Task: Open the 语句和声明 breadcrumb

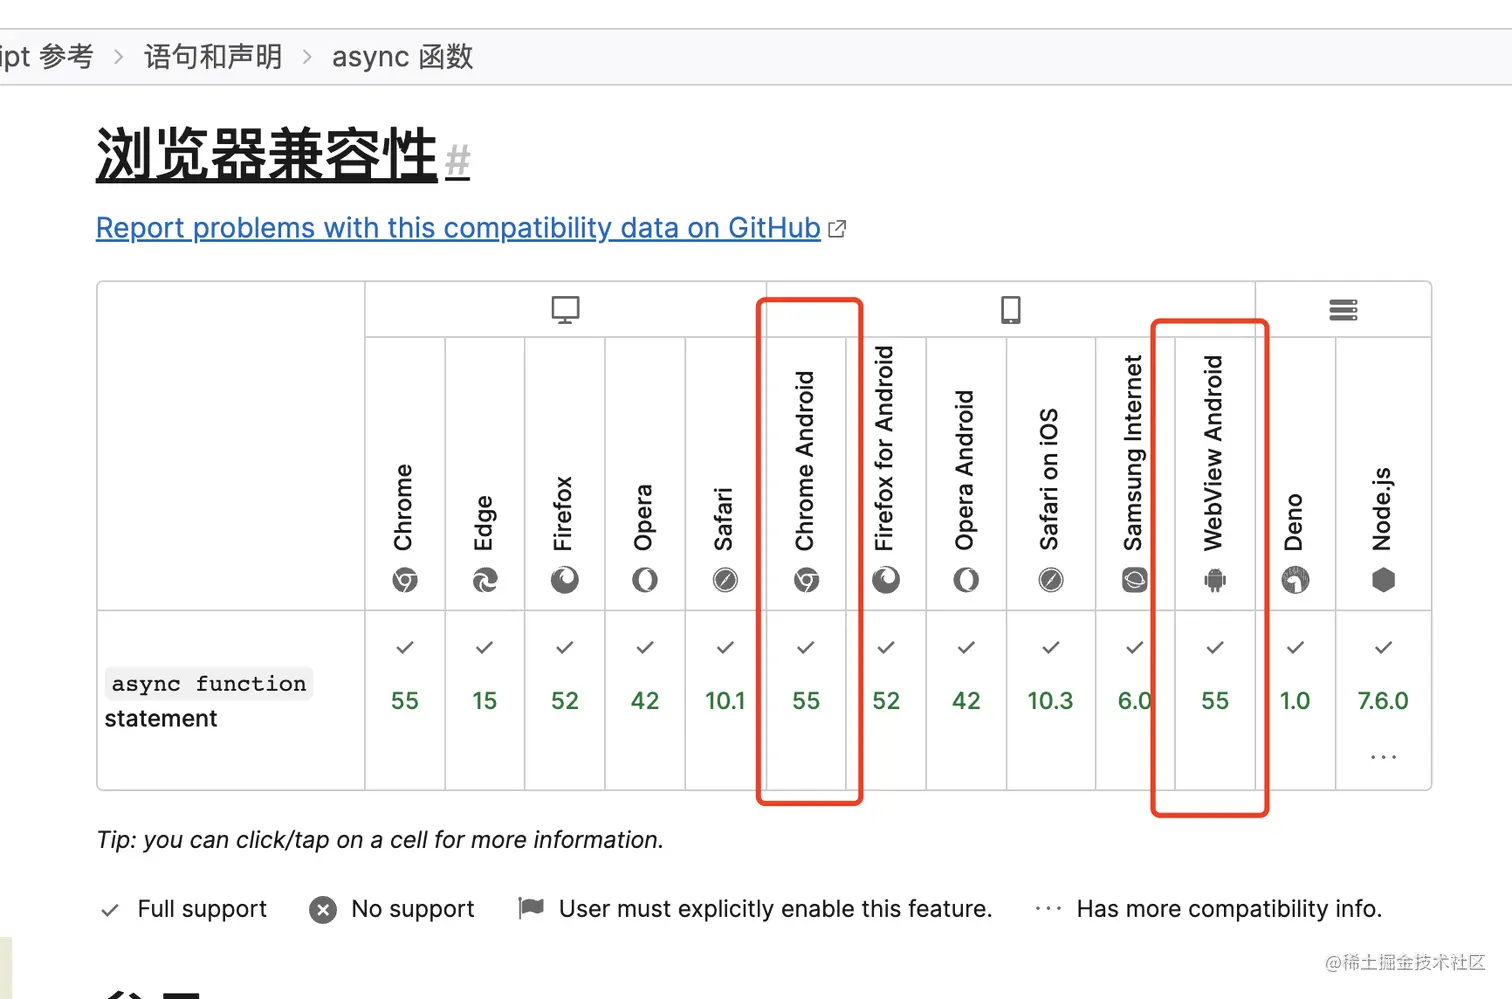Action: (x=213, y=57)
